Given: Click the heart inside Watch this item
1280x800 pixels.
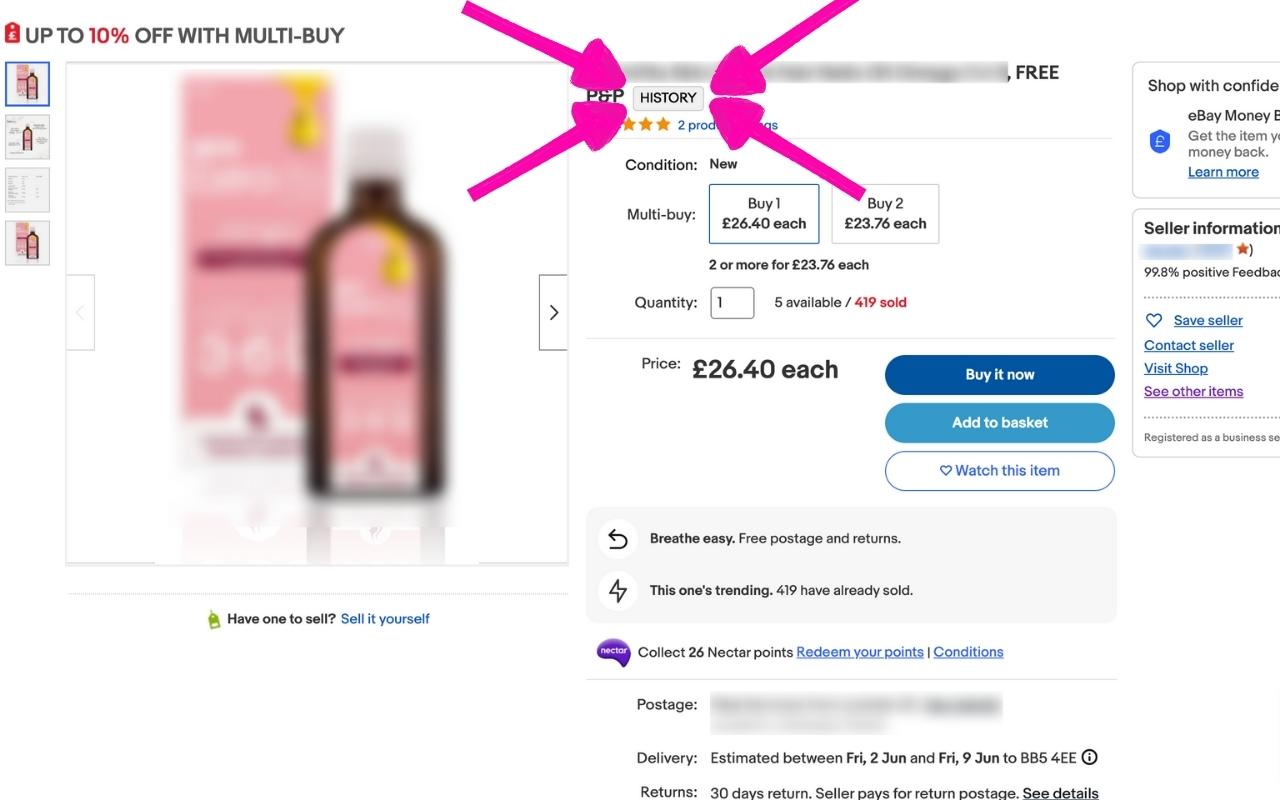Looking at the screenshot, I should click(944, 470).
